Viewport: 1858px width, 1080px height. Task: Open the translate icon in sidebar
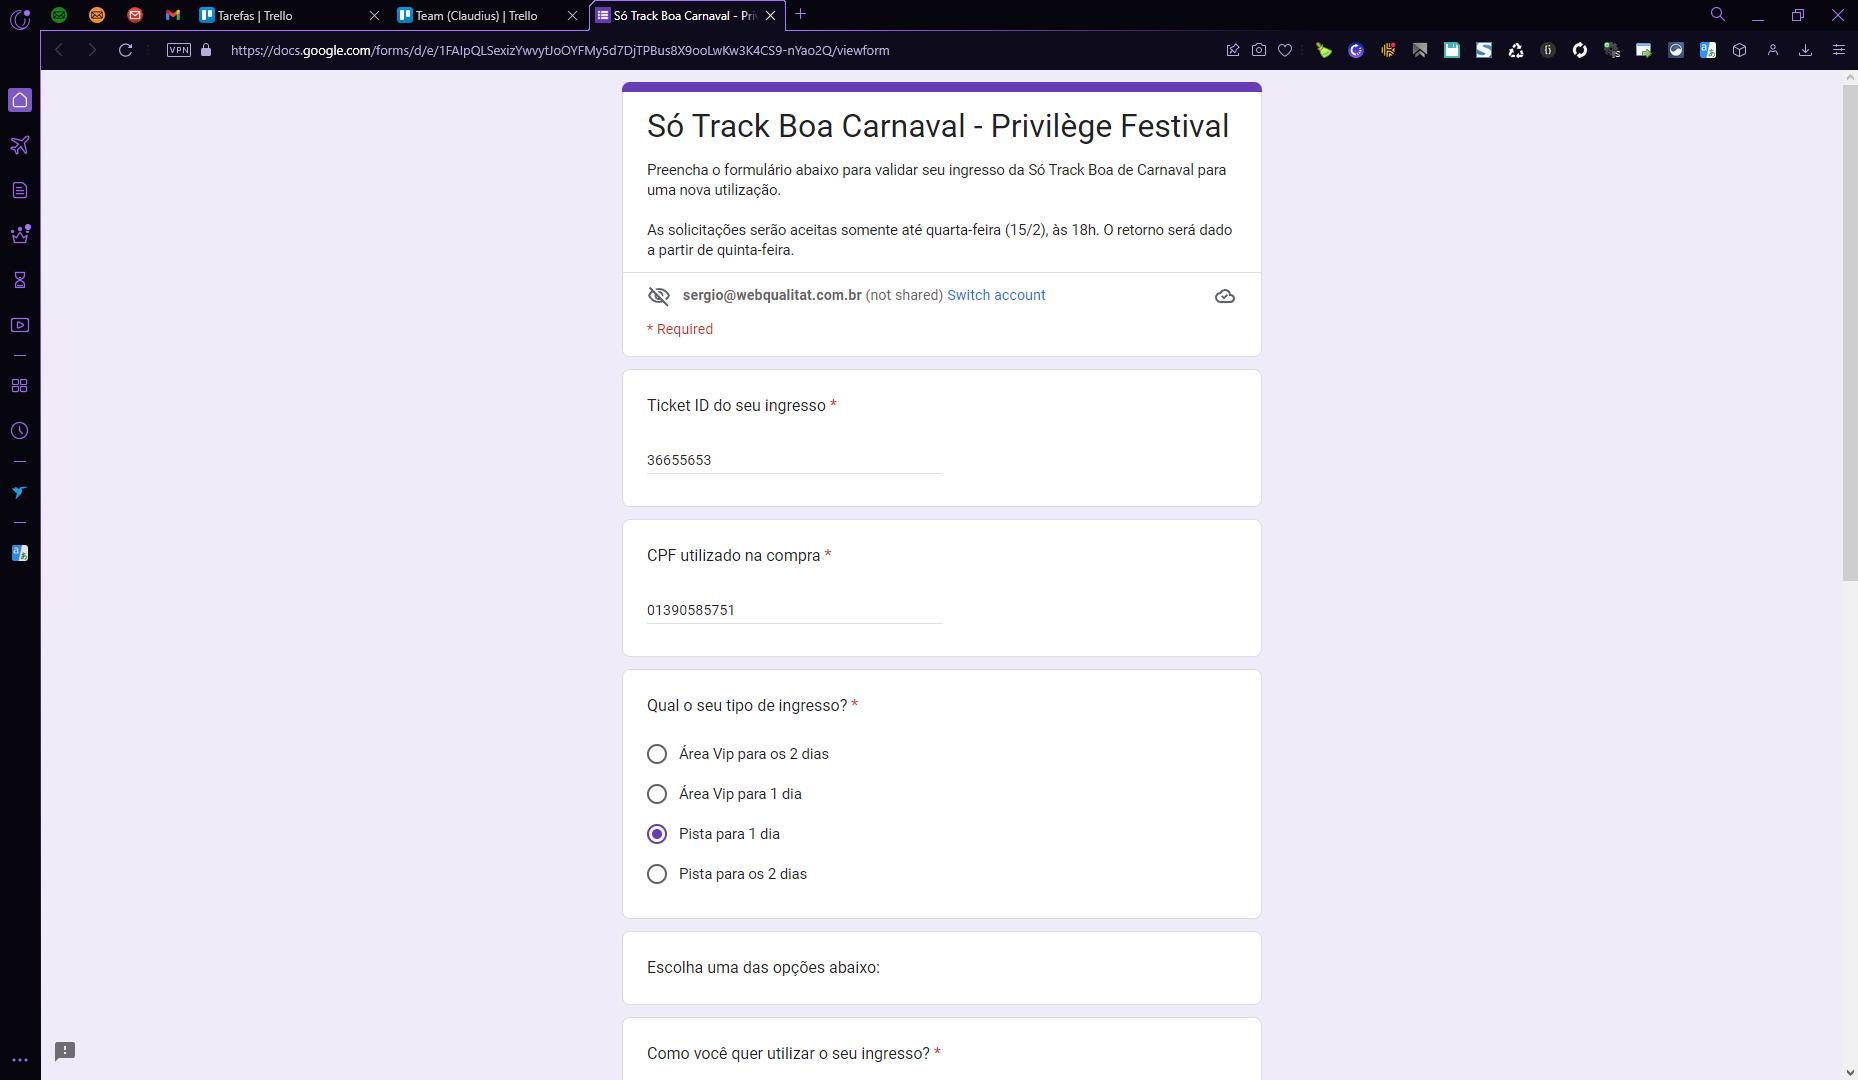click(x=20, y=553)
